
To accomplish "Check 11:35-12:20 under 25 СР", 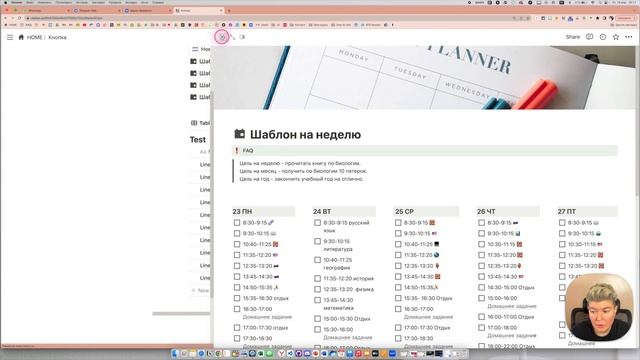I will click(398, 255).
